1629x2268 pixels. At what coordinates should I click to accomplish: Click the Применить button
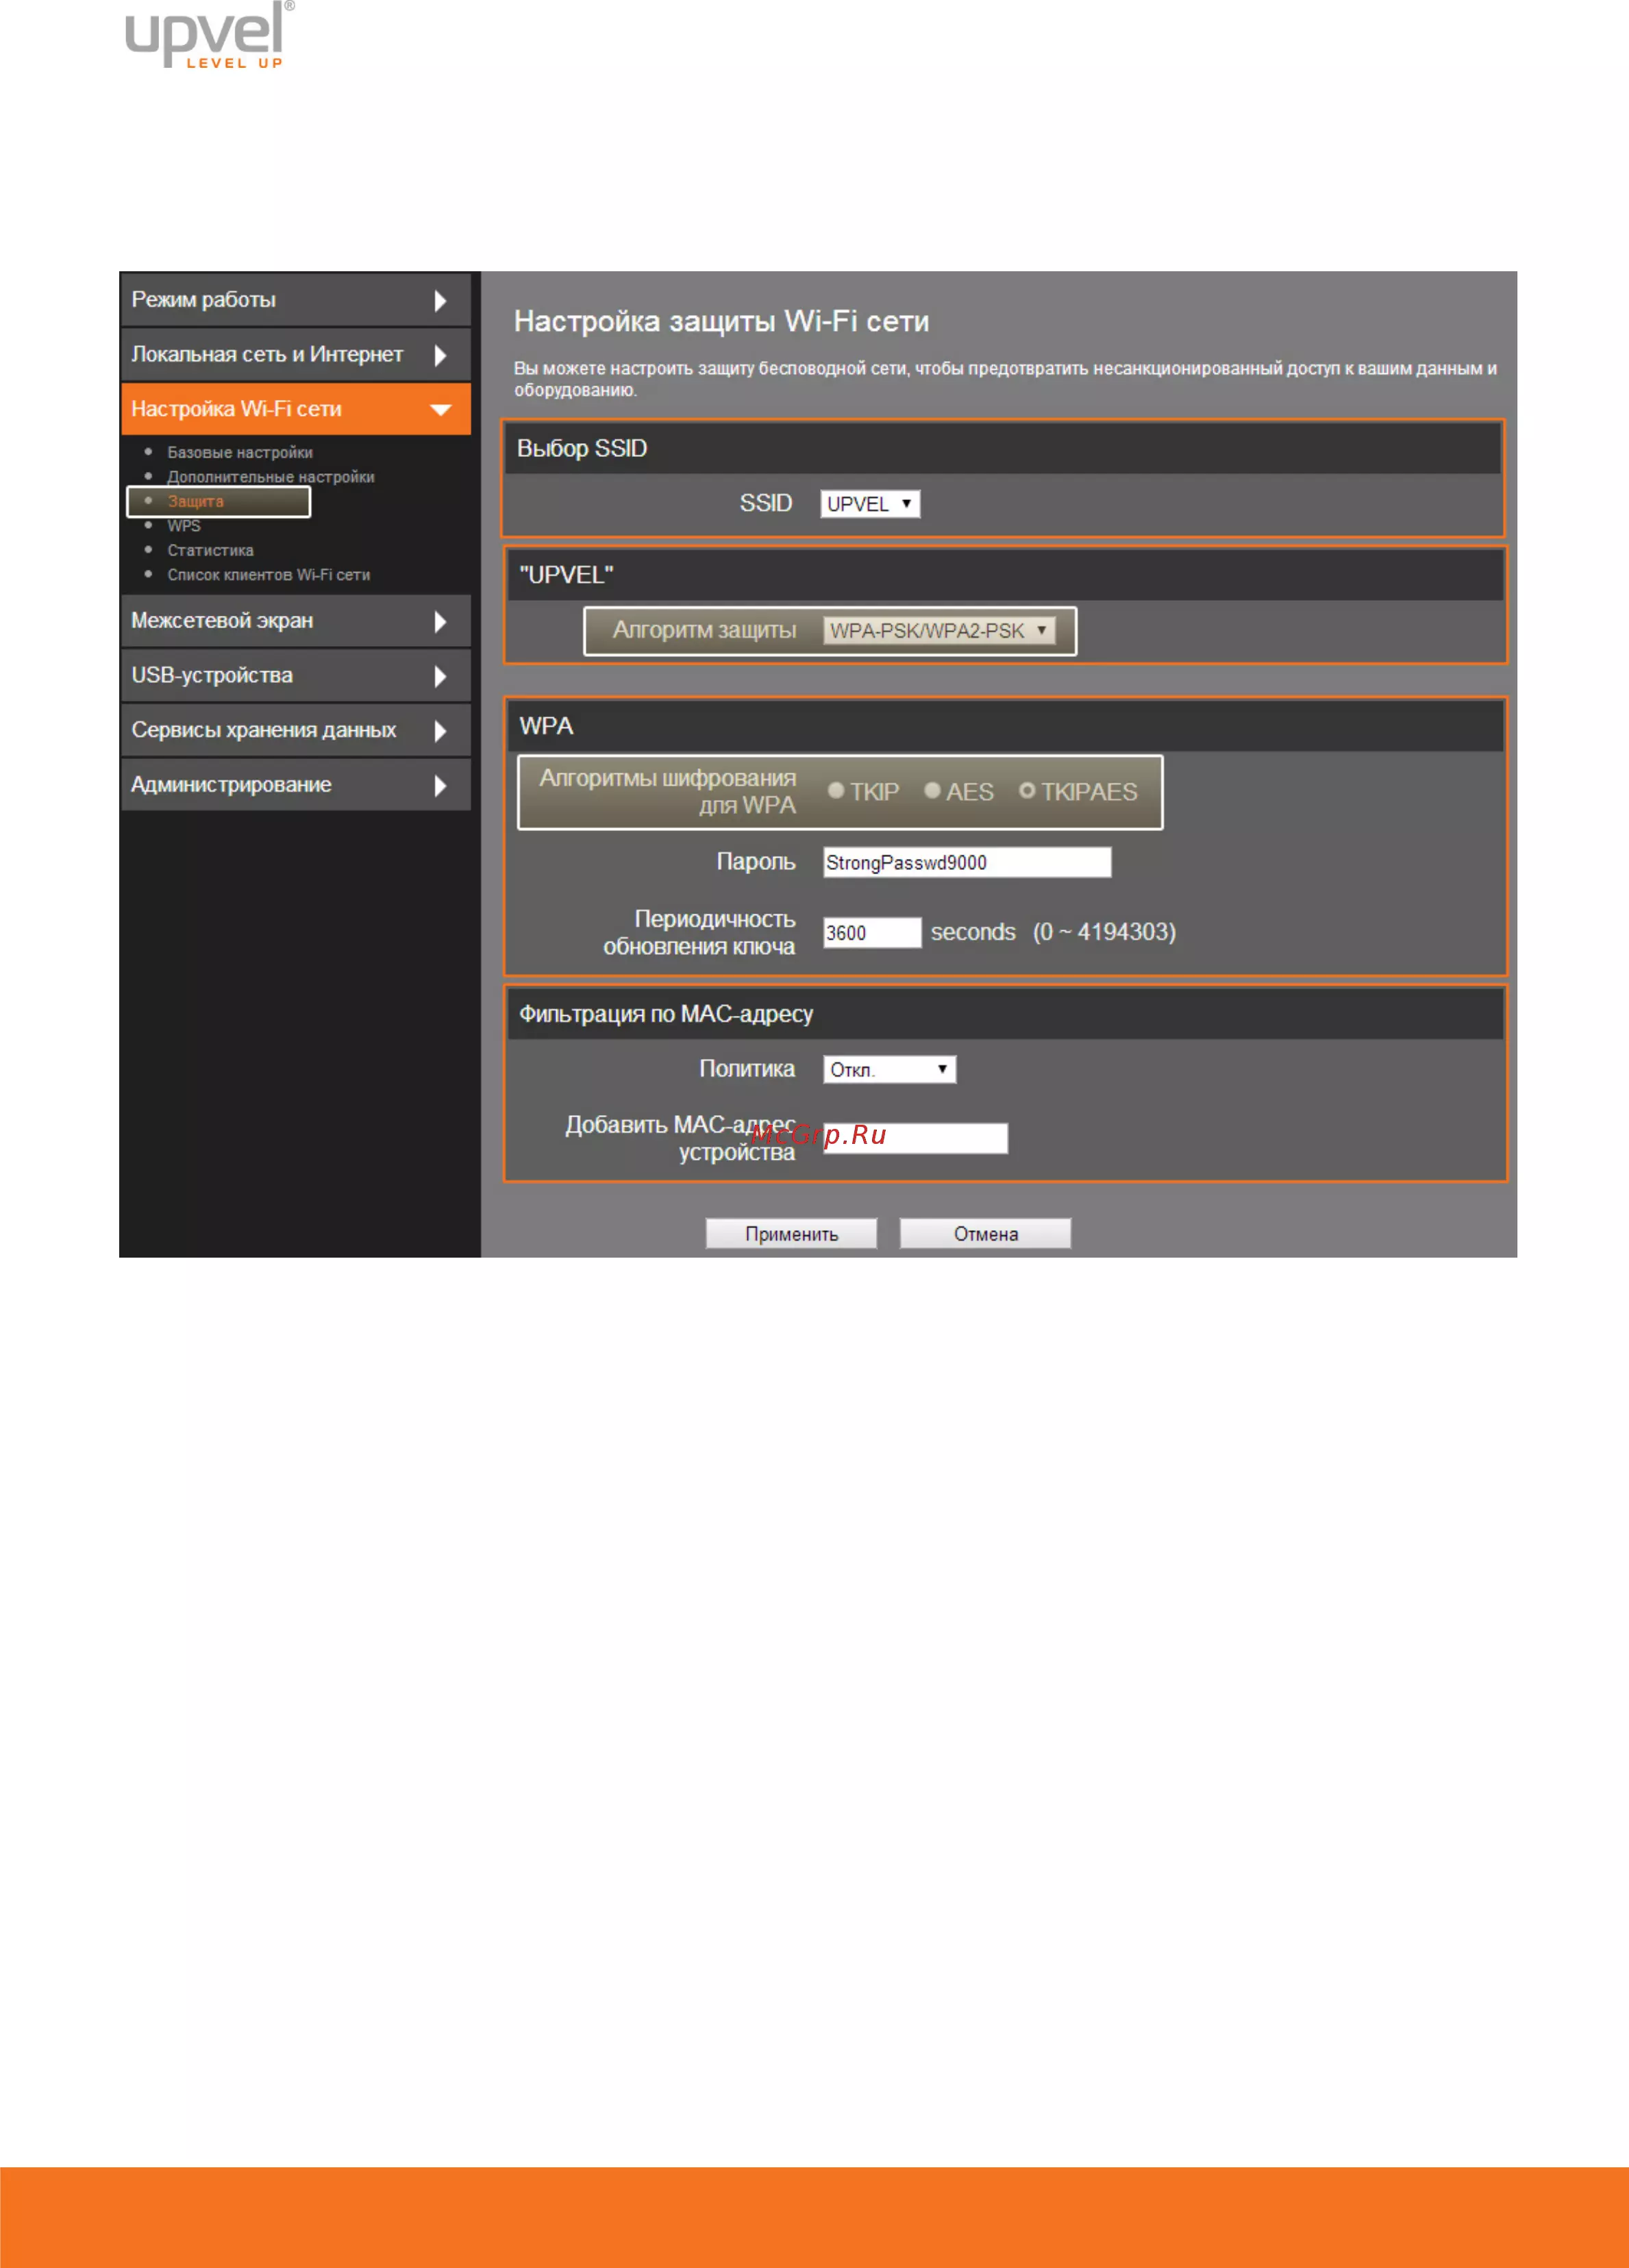791,1233
